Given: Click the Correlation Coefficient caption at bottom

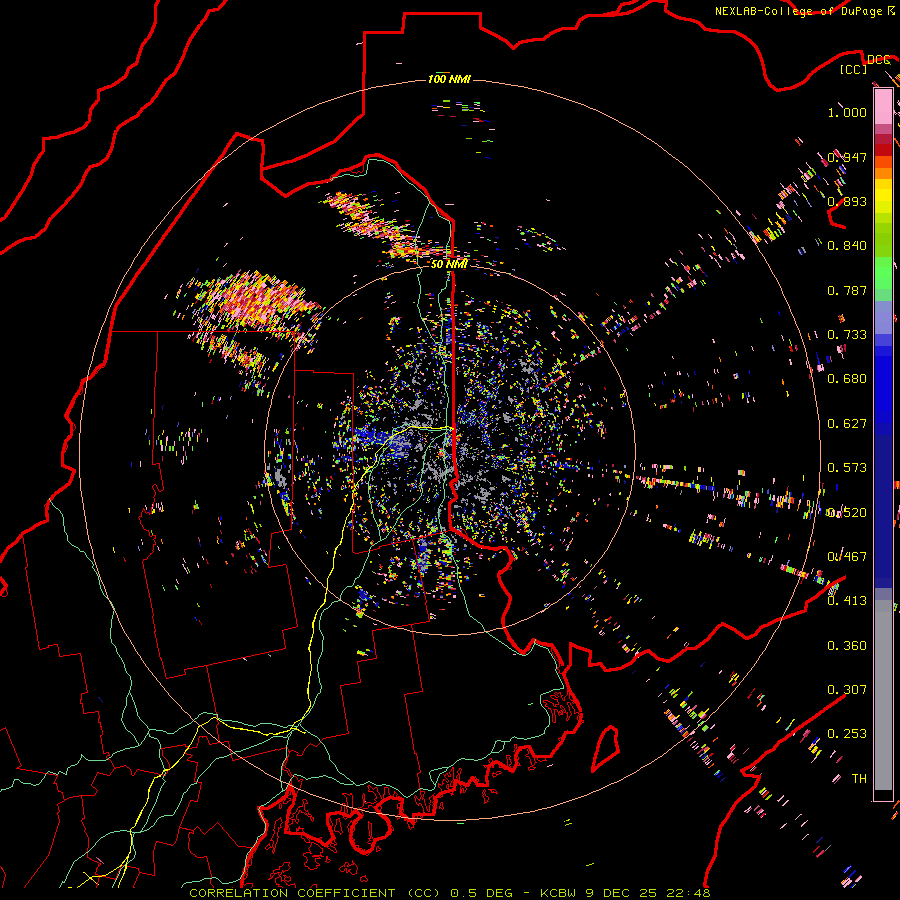Looking at the screenshot, I should 450,893.
